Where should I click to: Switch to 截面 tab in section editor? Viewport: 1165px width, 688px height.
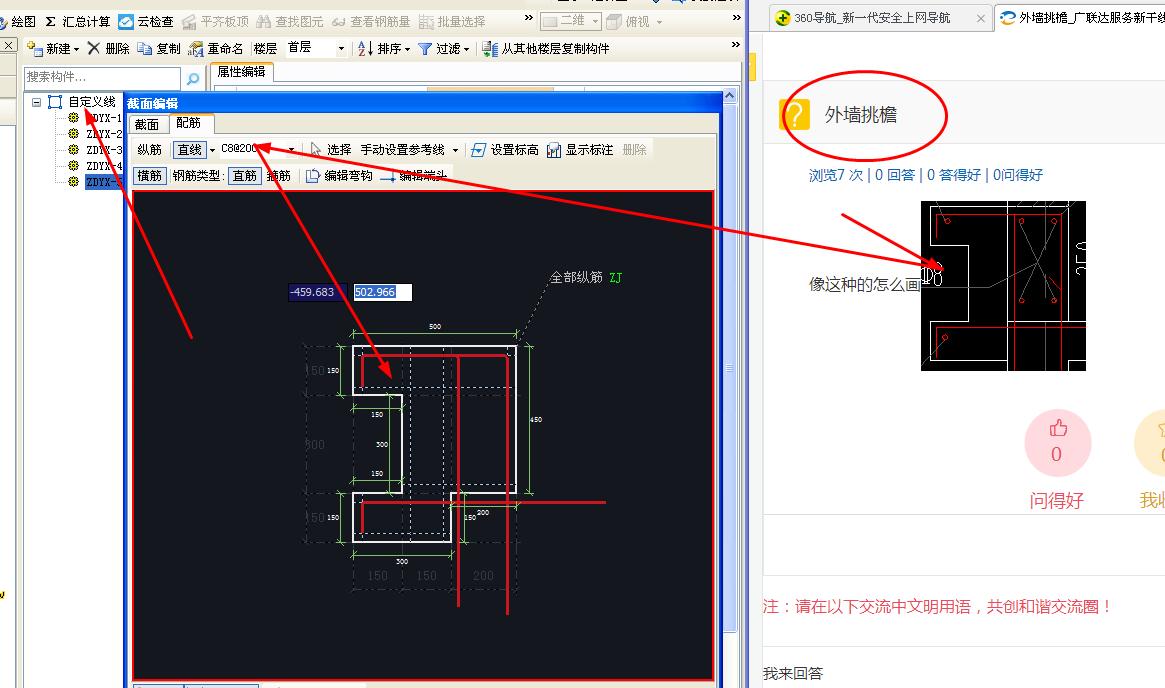[147, 124]
